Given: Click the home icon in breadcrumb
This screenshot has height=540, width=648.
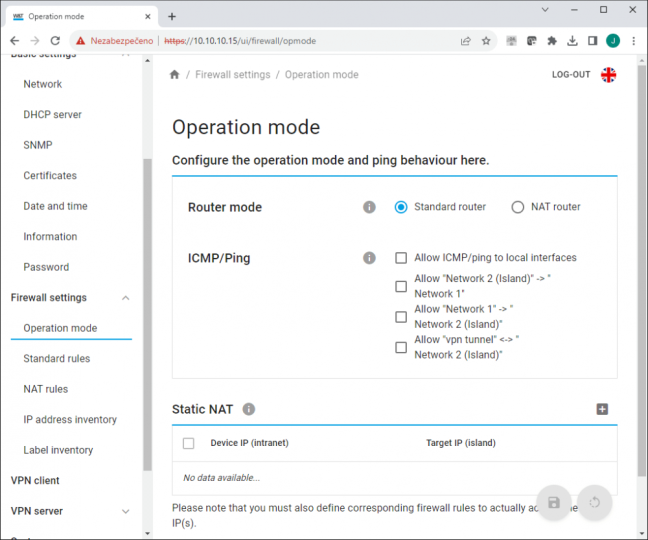Looking at the screenshot, I should click(174, 74).
